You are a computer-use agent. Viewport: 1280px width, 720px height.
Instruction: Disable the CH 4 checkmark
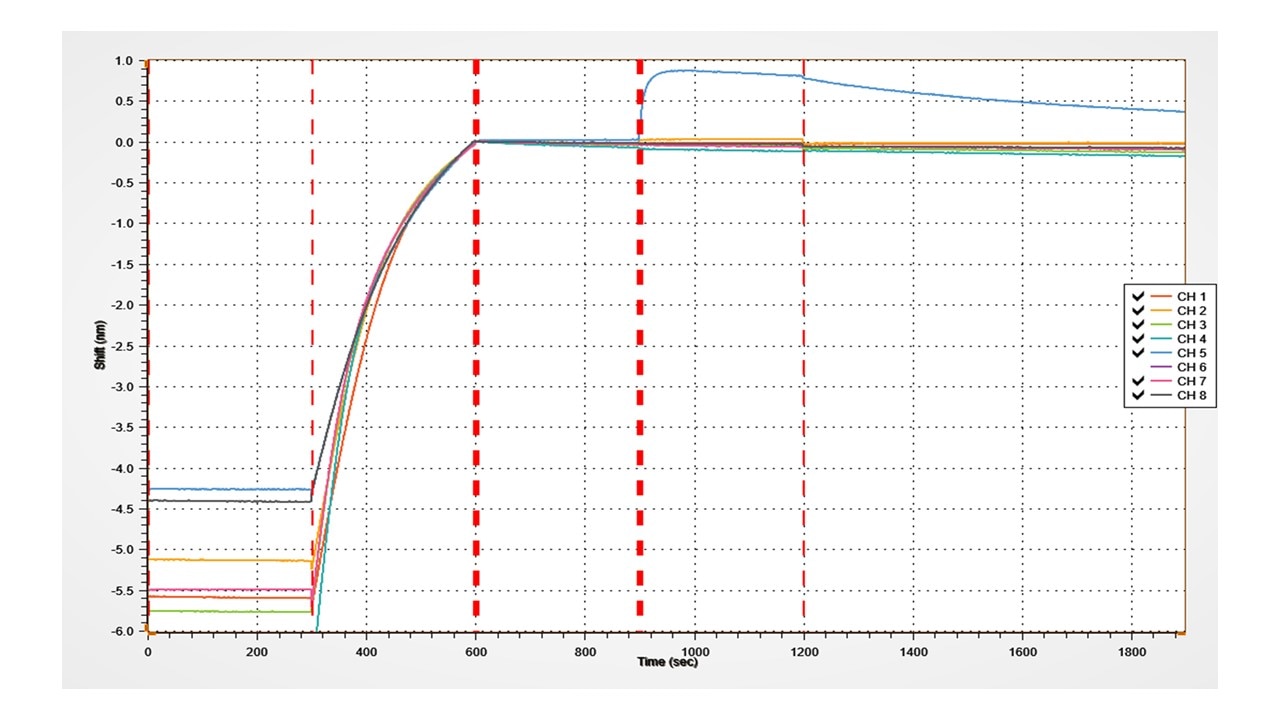[1138, 339]
